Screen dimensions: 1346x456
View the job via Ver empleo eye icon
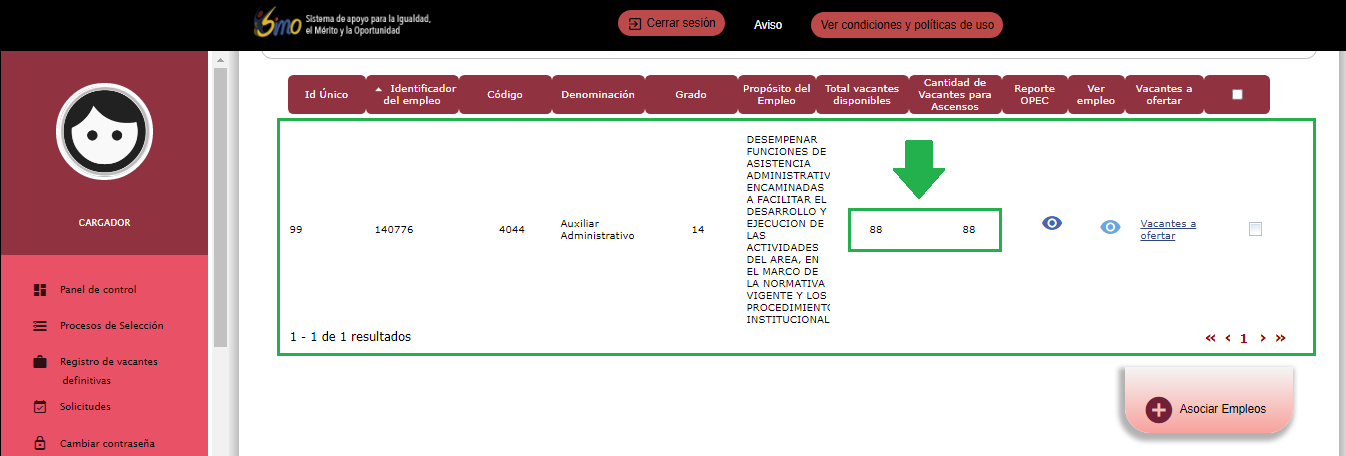pos(1110,228)
